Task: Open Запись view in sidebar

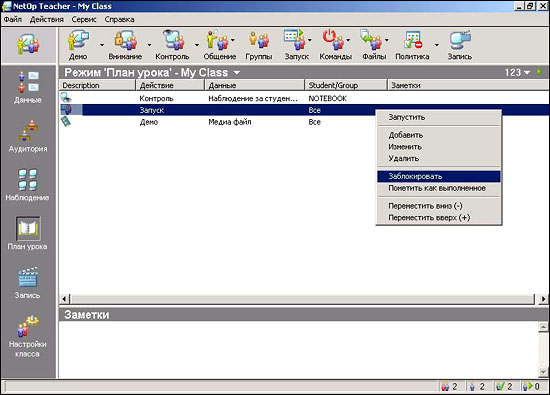Action: pyautogui.click(x=28, y=283)
